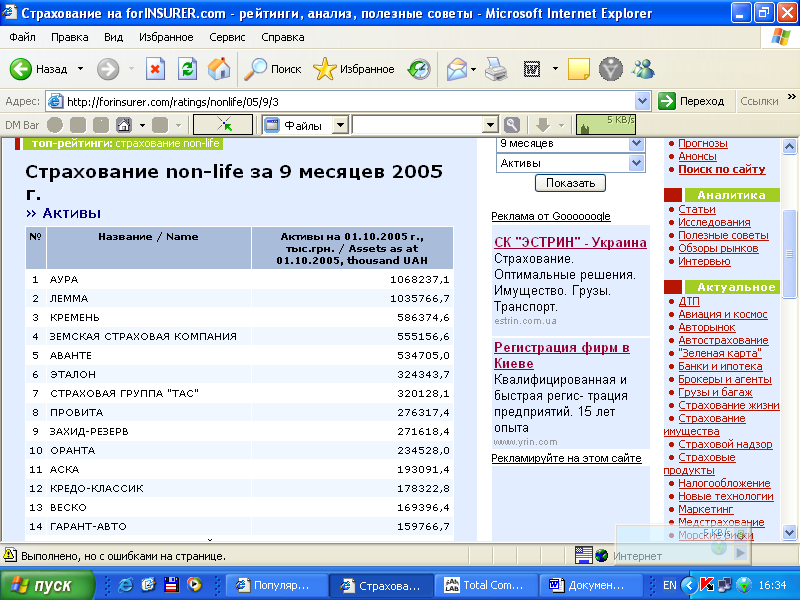Viewport: 800px width, 600px height.
Task: Open the DM Bar search field dropdown
Action: (x=490, y=124)
